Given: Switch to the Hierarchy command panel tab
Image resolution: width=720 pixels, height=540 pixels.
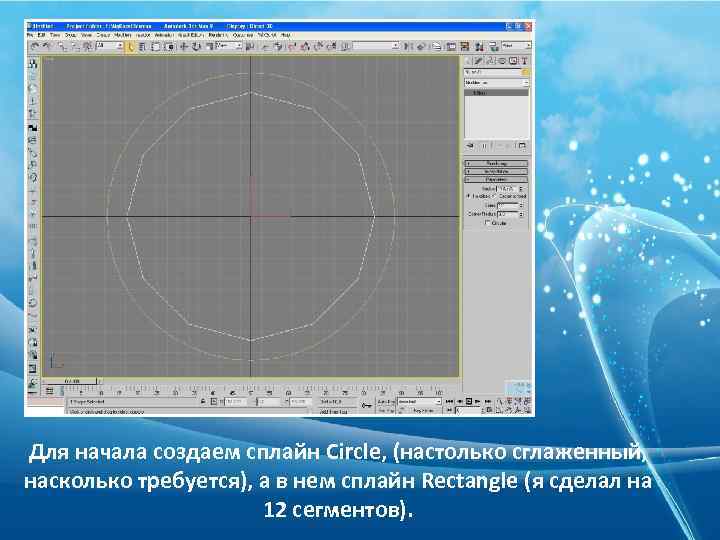Looking at the screenshot, I should (x=490, y=60).
